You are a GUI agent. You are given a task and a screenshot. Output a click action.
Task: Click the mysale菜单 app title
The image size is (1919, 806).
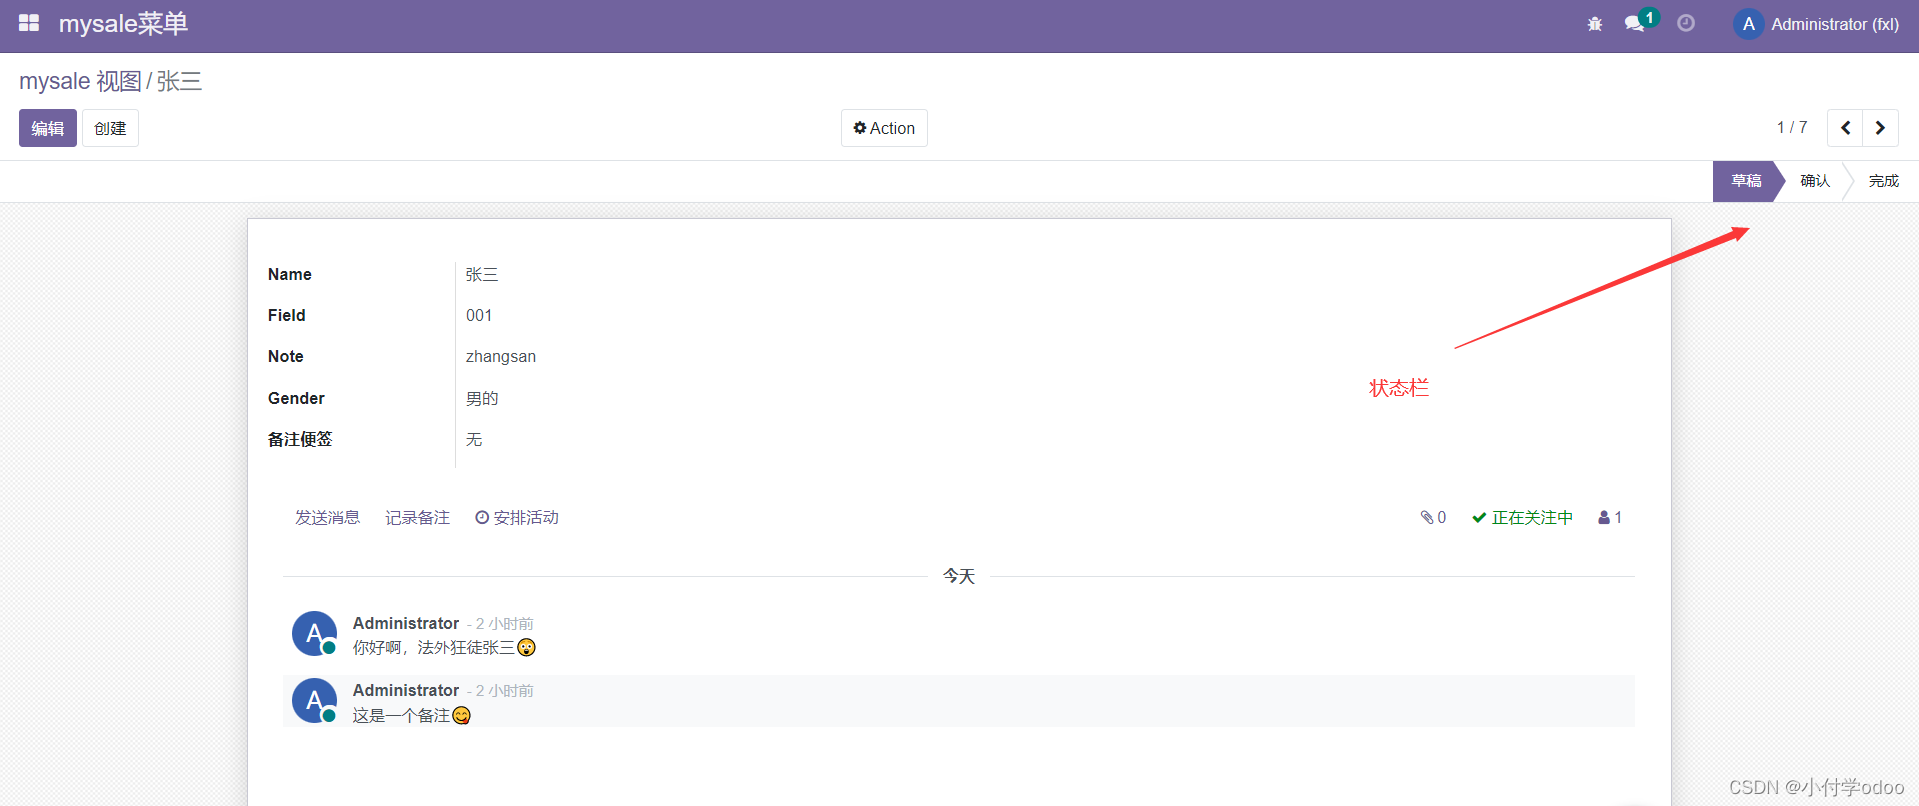[123, 24]
